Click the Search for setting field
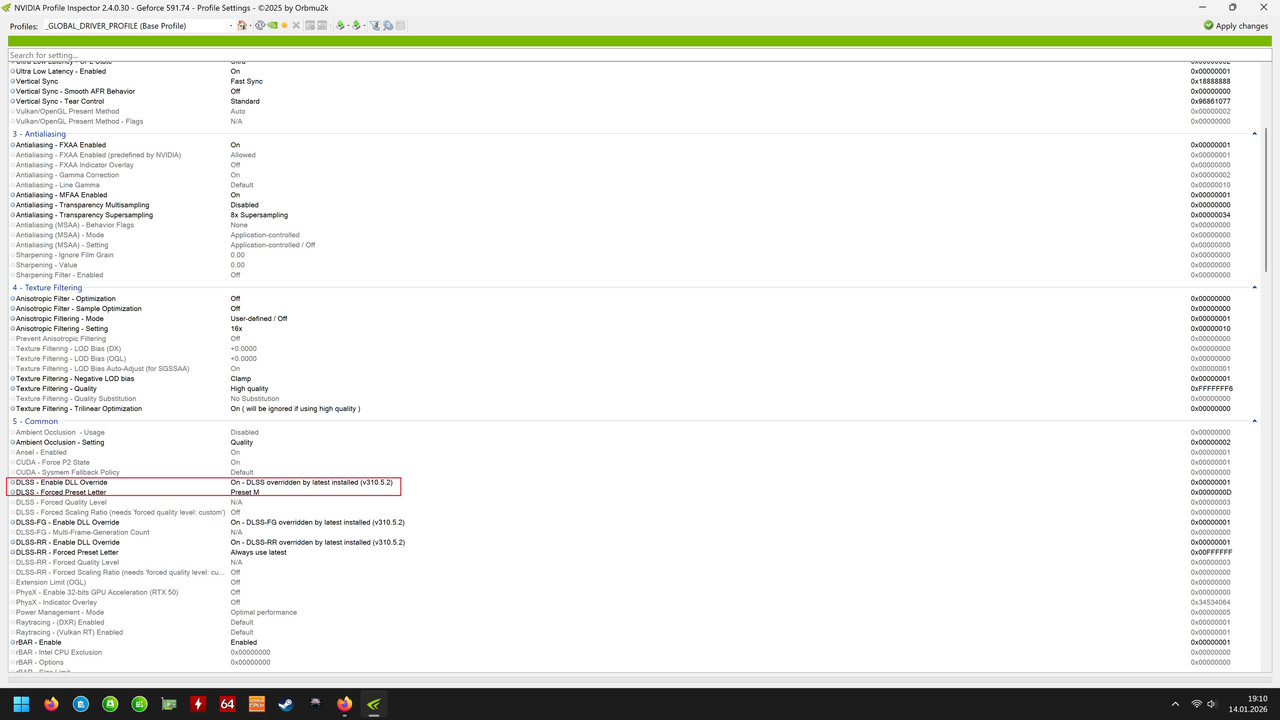 pyautogui.click(x=640, y=55)
